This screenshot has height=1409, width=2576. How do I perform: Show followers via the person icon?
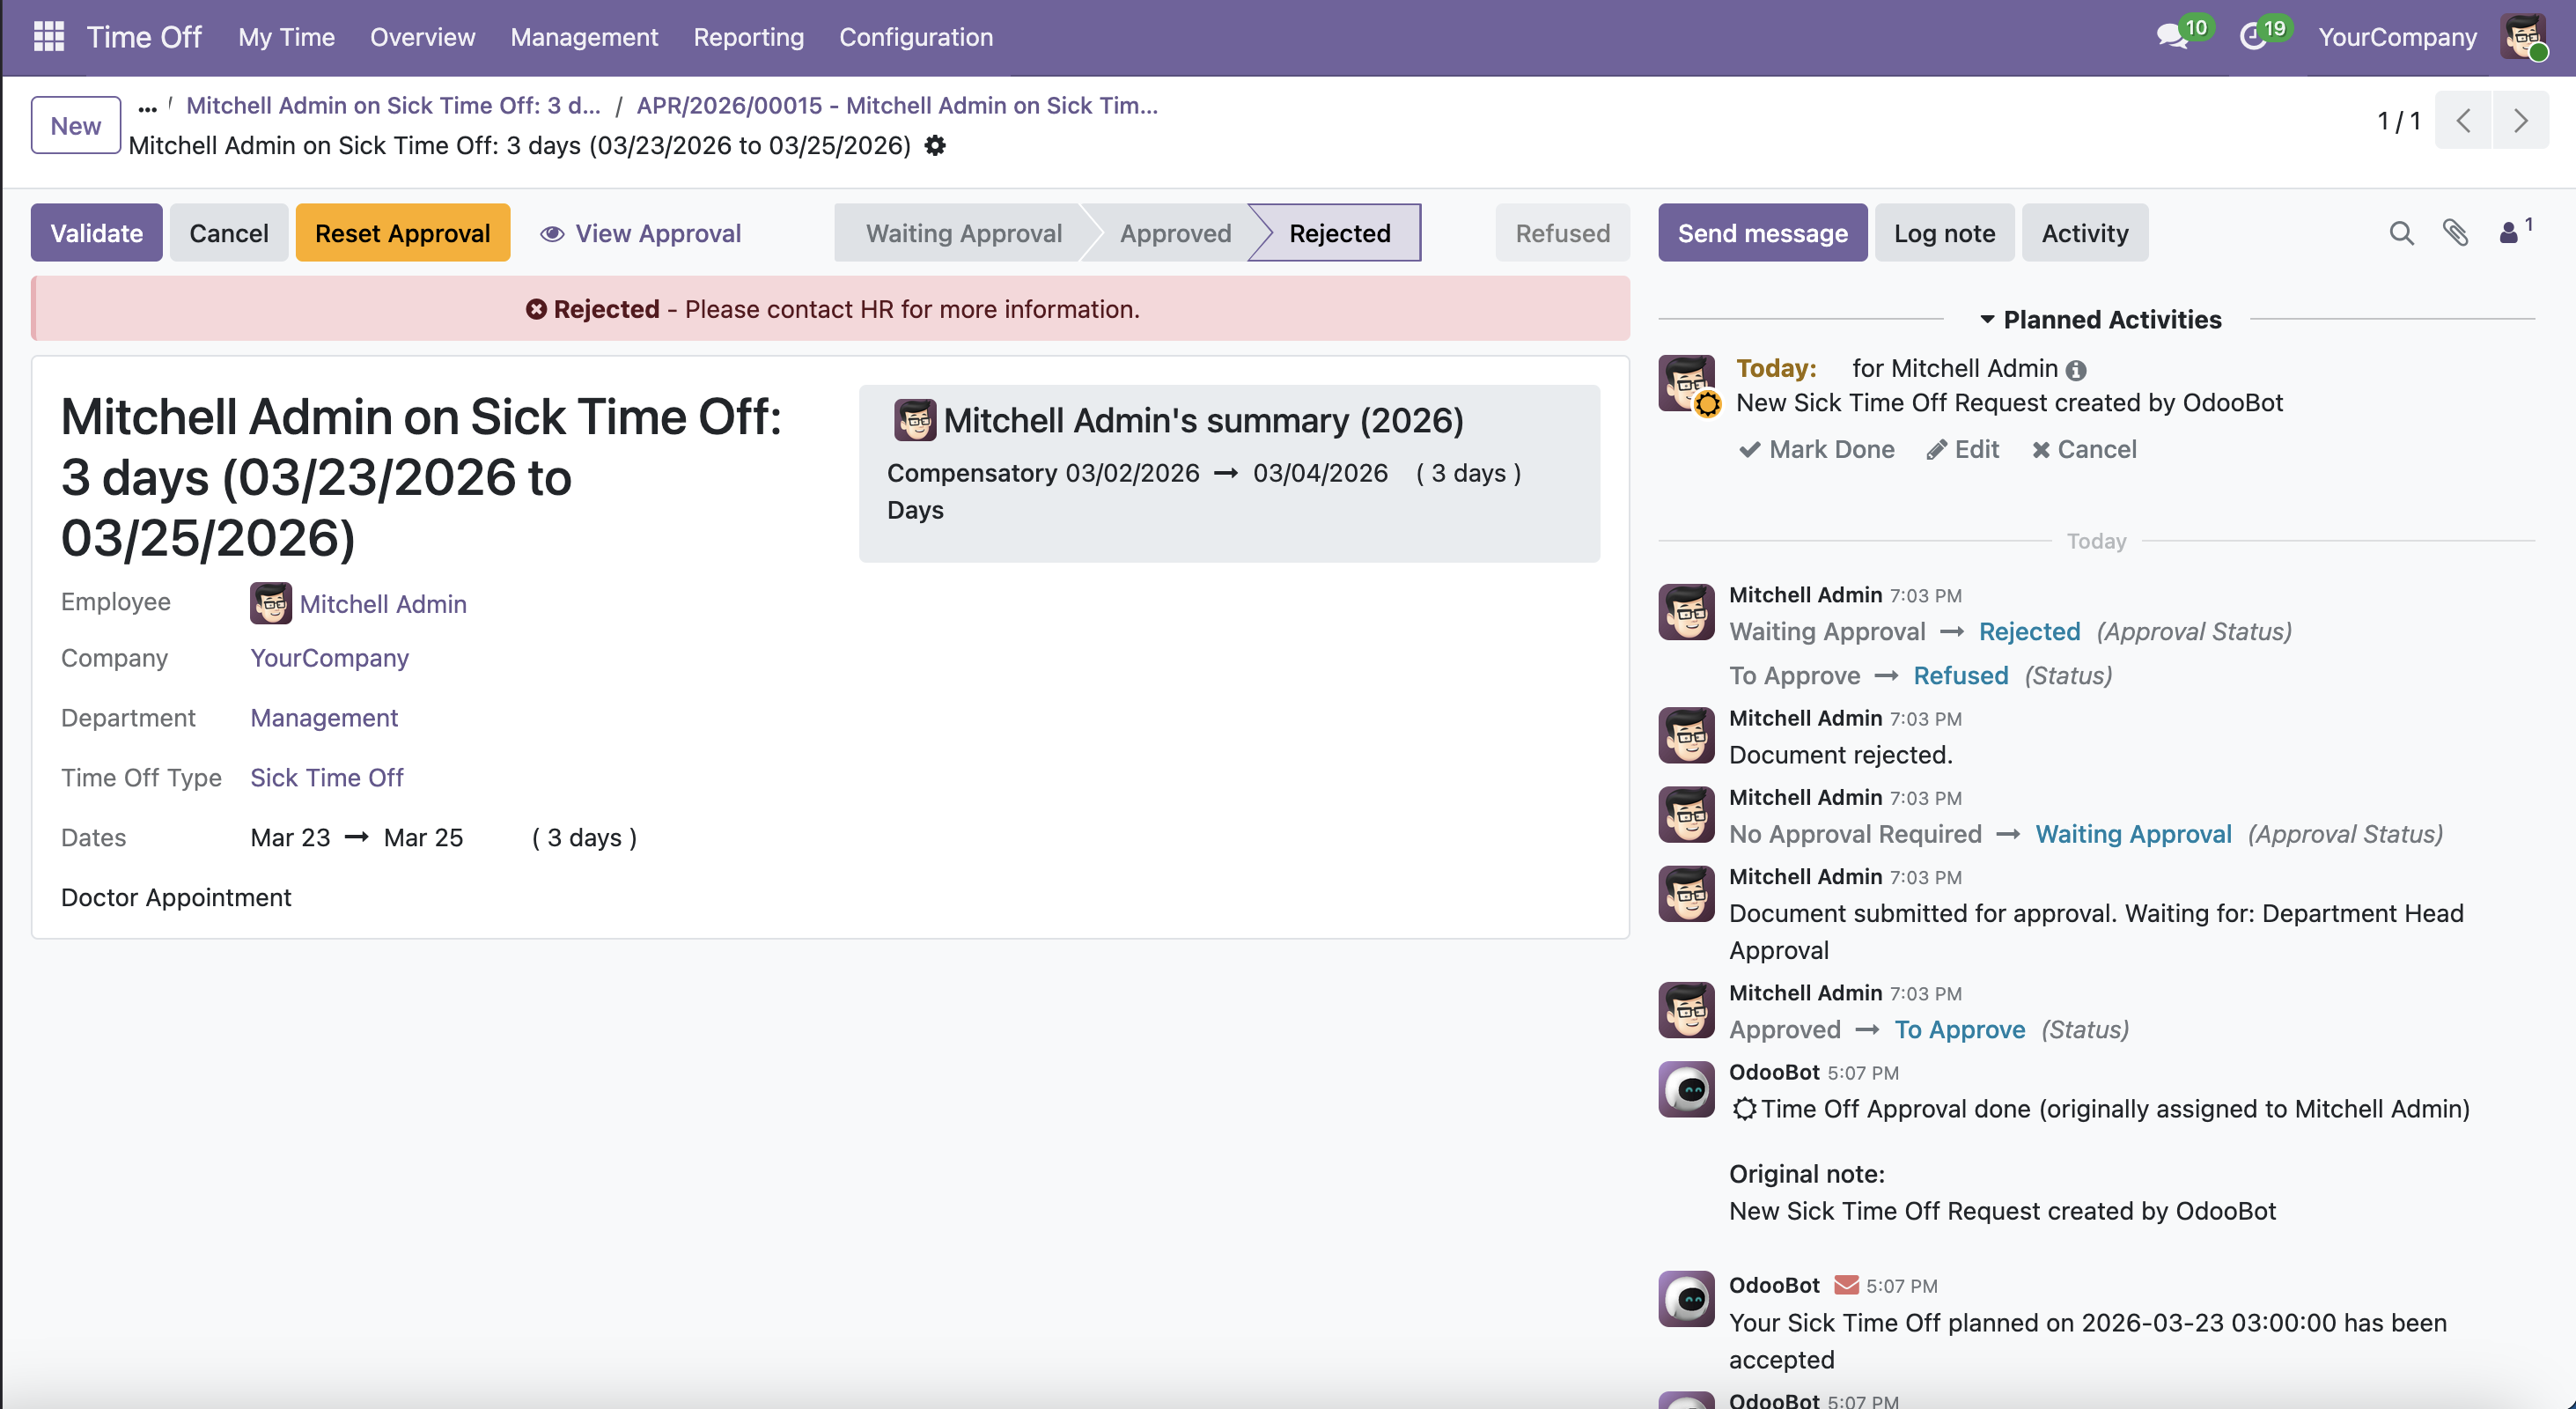pos(2509,233)
